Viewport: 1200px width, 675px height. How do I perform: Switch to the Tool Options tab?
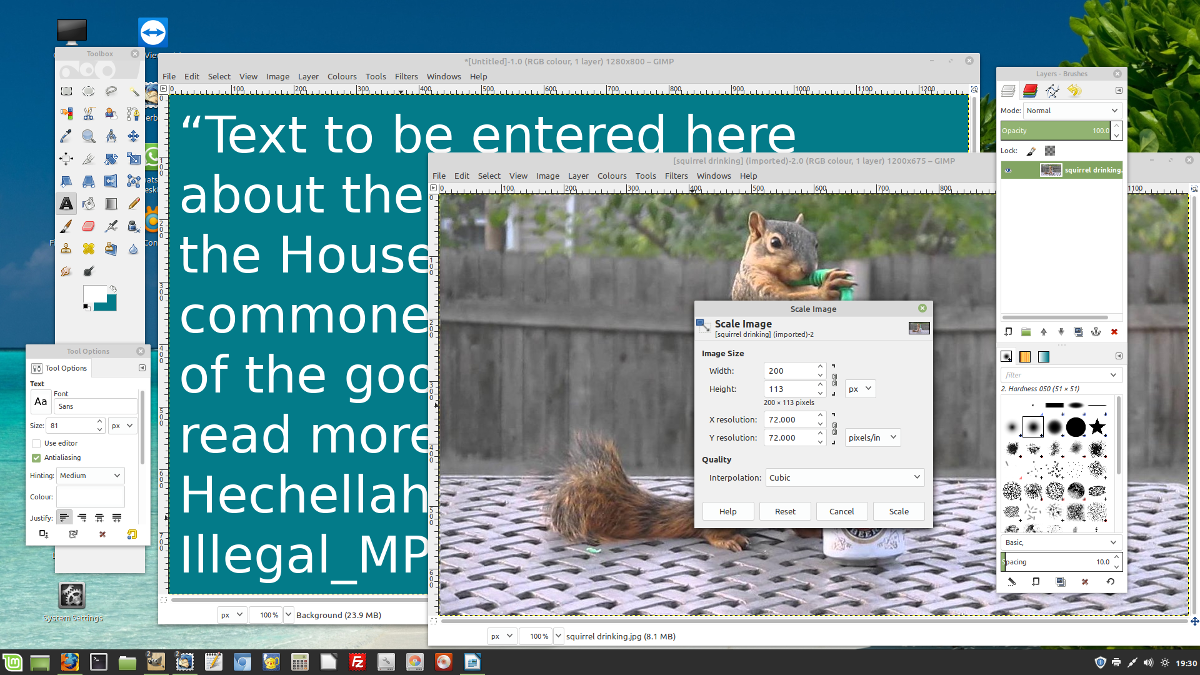60,368
